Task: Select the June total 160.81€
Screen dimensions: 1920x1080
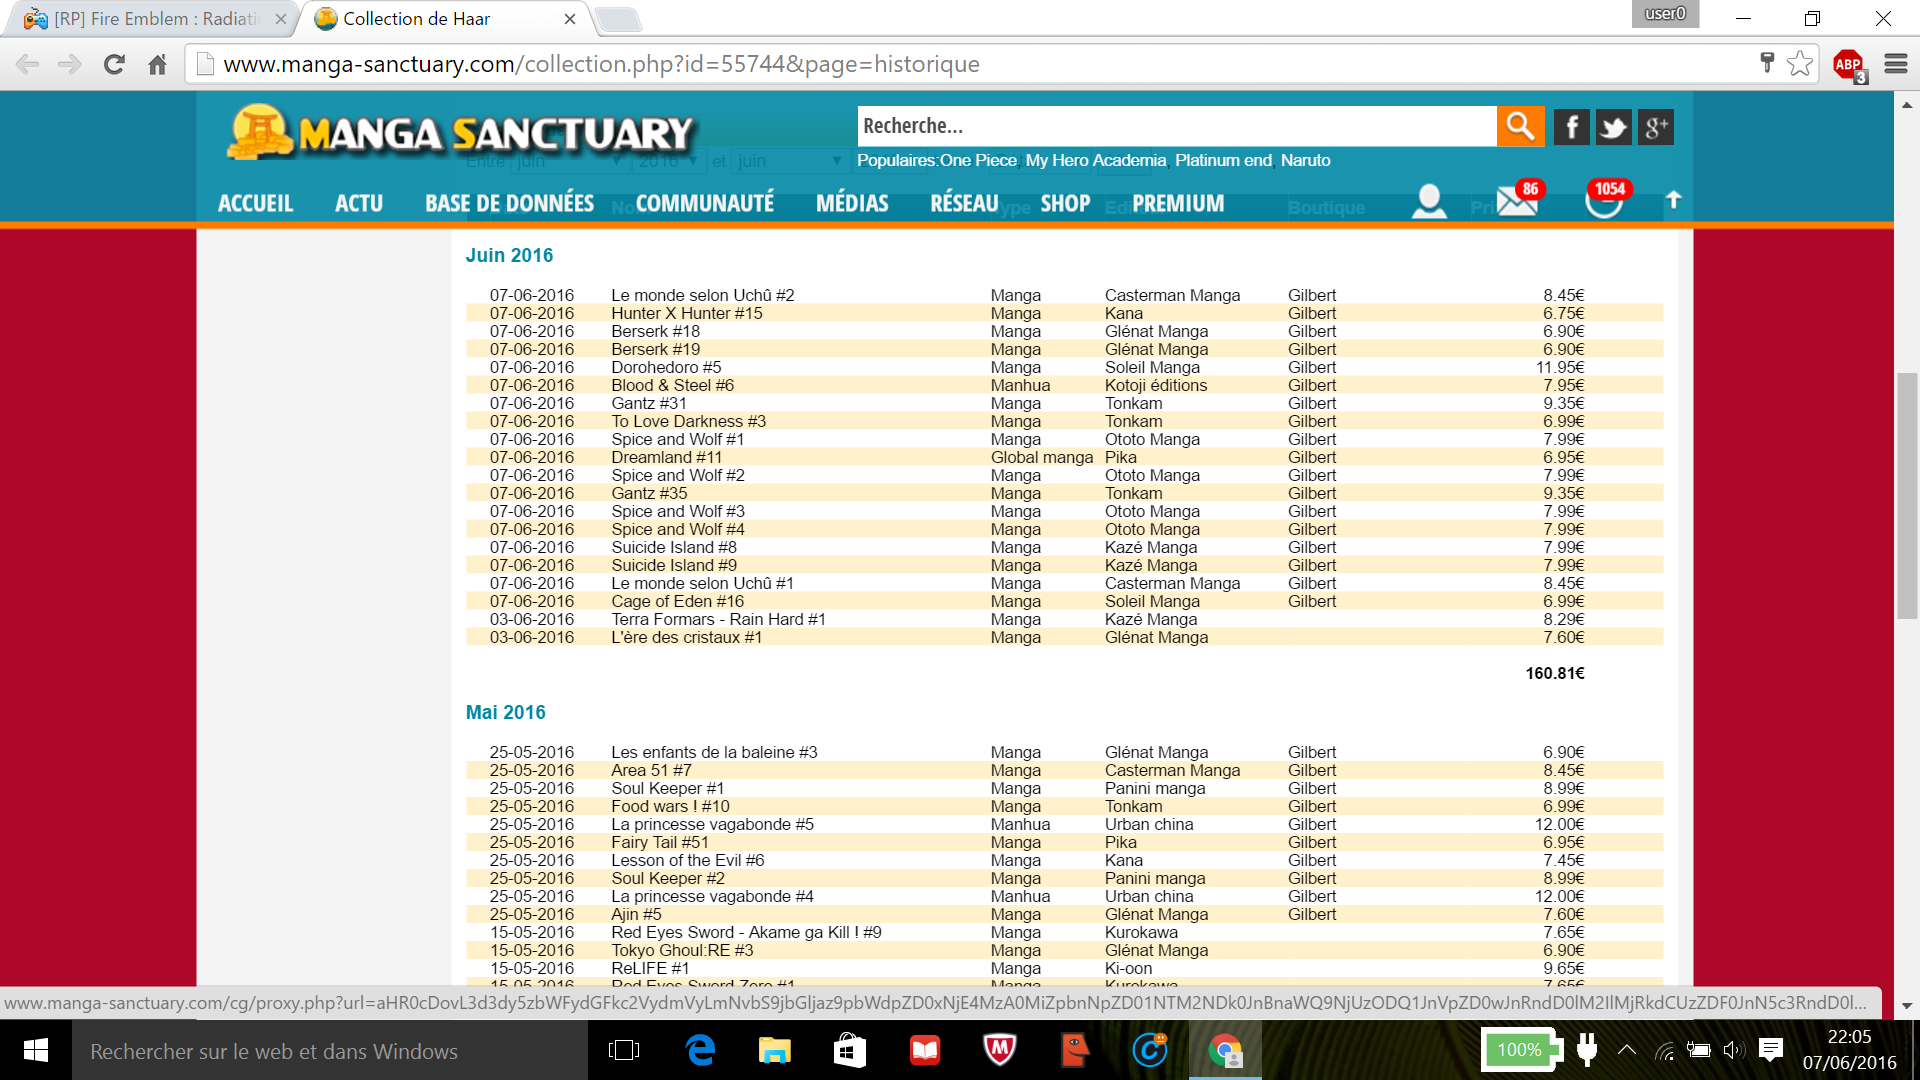Action: pos(1554,673)
